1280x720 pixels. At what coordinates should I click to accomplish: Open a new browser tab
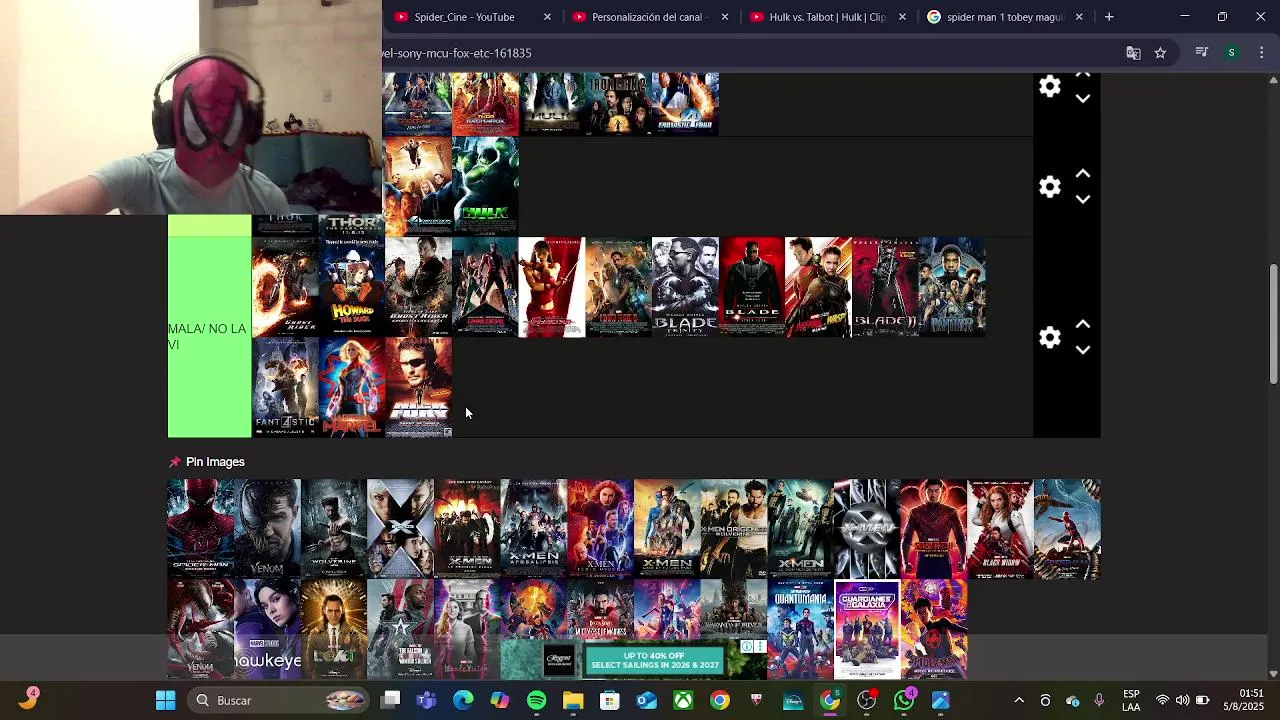pos(1109,17)
